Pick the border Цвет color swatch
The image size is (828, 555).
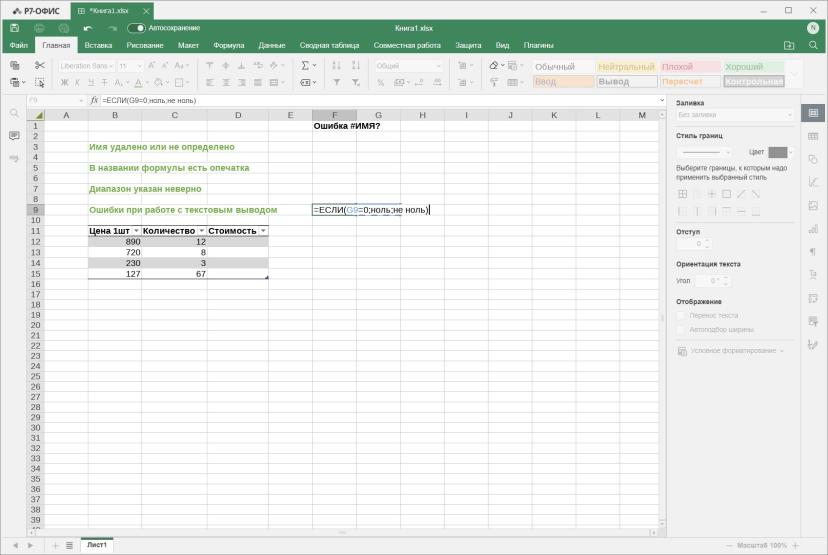pyautogui.click(x=778, y=152)
